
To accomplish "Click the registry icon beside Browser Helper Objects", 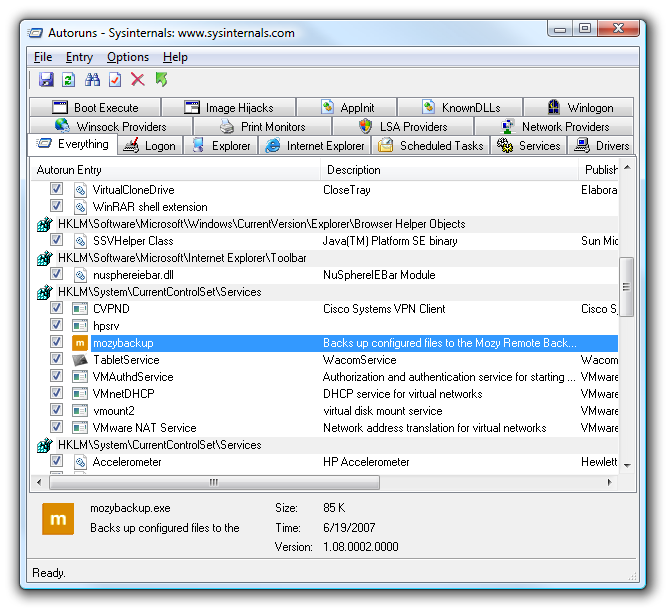I will (44, 224).
